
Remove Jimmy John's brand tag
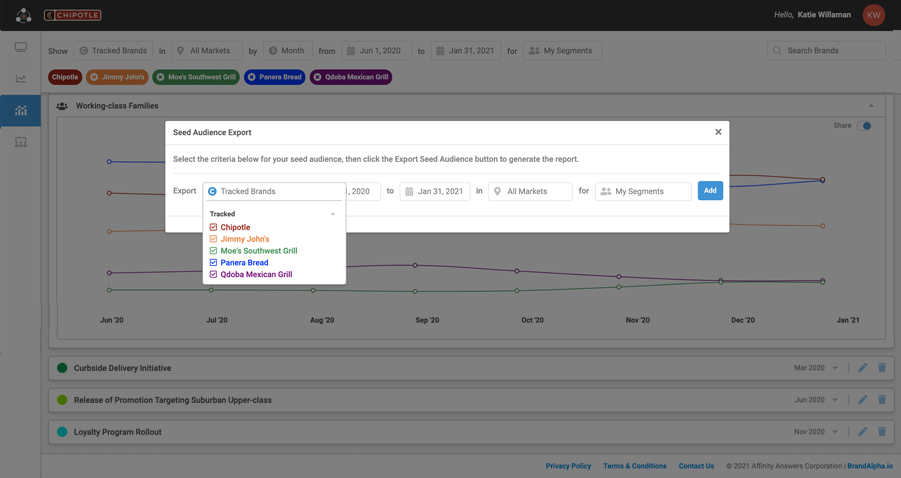click(x=94, y=77)
